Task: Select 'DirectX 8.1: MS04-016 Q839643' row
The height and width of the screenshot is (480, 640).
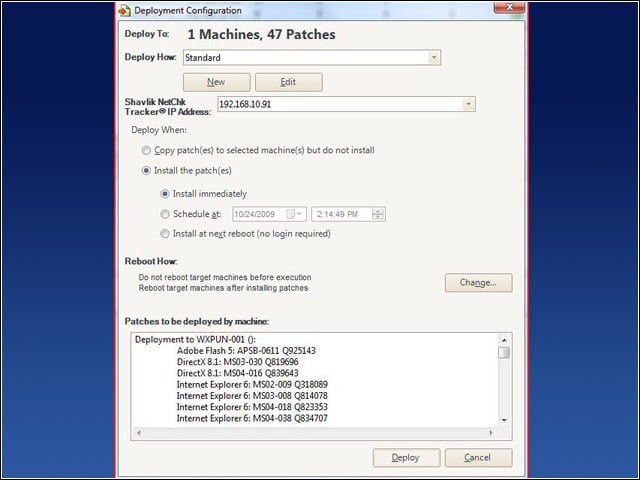Action: (x=238, y=373)
